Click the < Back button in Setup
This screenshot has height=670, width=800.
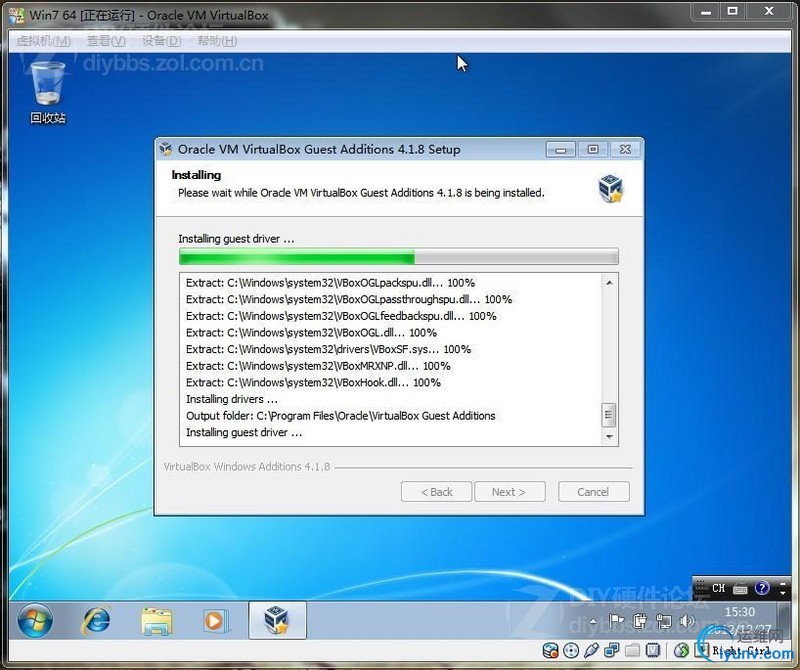click(x=436, y=492)
